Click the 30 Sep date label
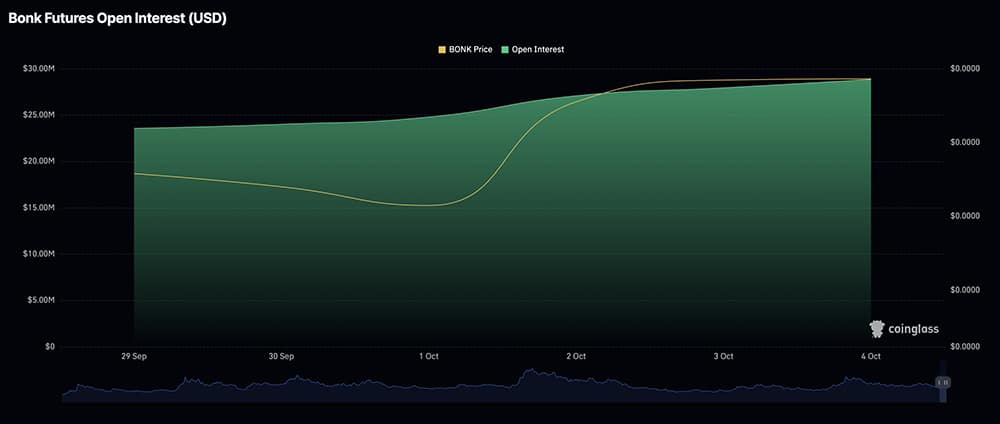The image size is (1000, 424). pyautogui.click(x=281, y=356)
